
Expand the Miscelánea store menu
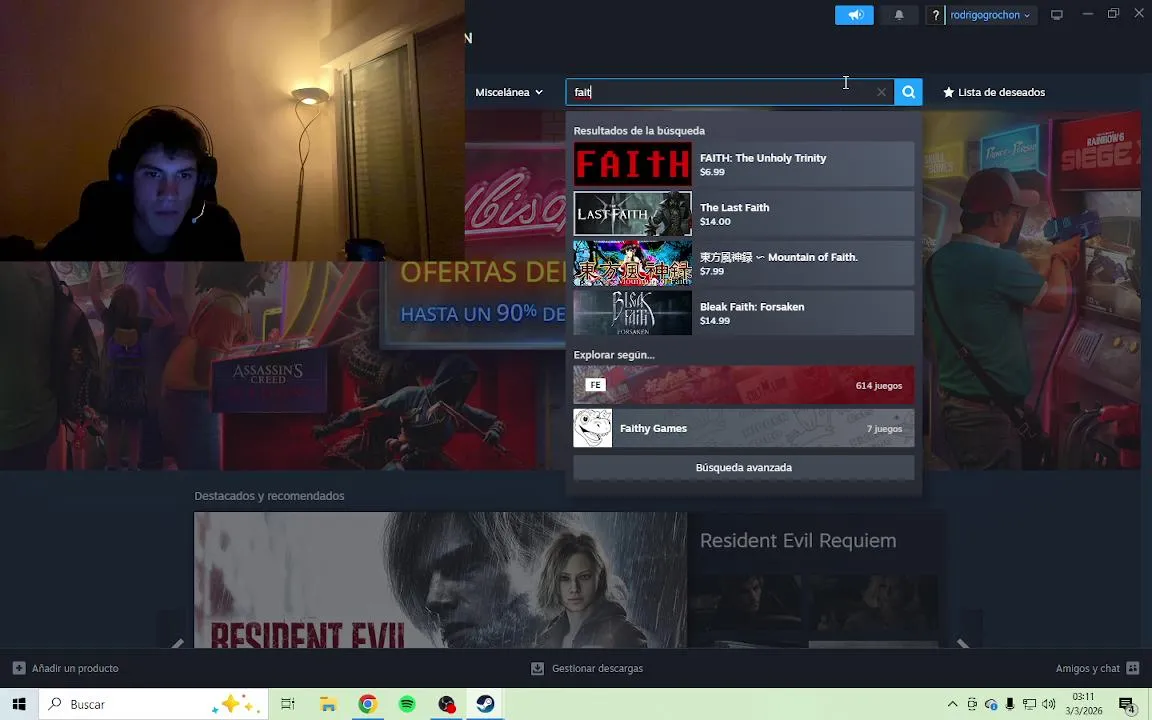point(508,92)
